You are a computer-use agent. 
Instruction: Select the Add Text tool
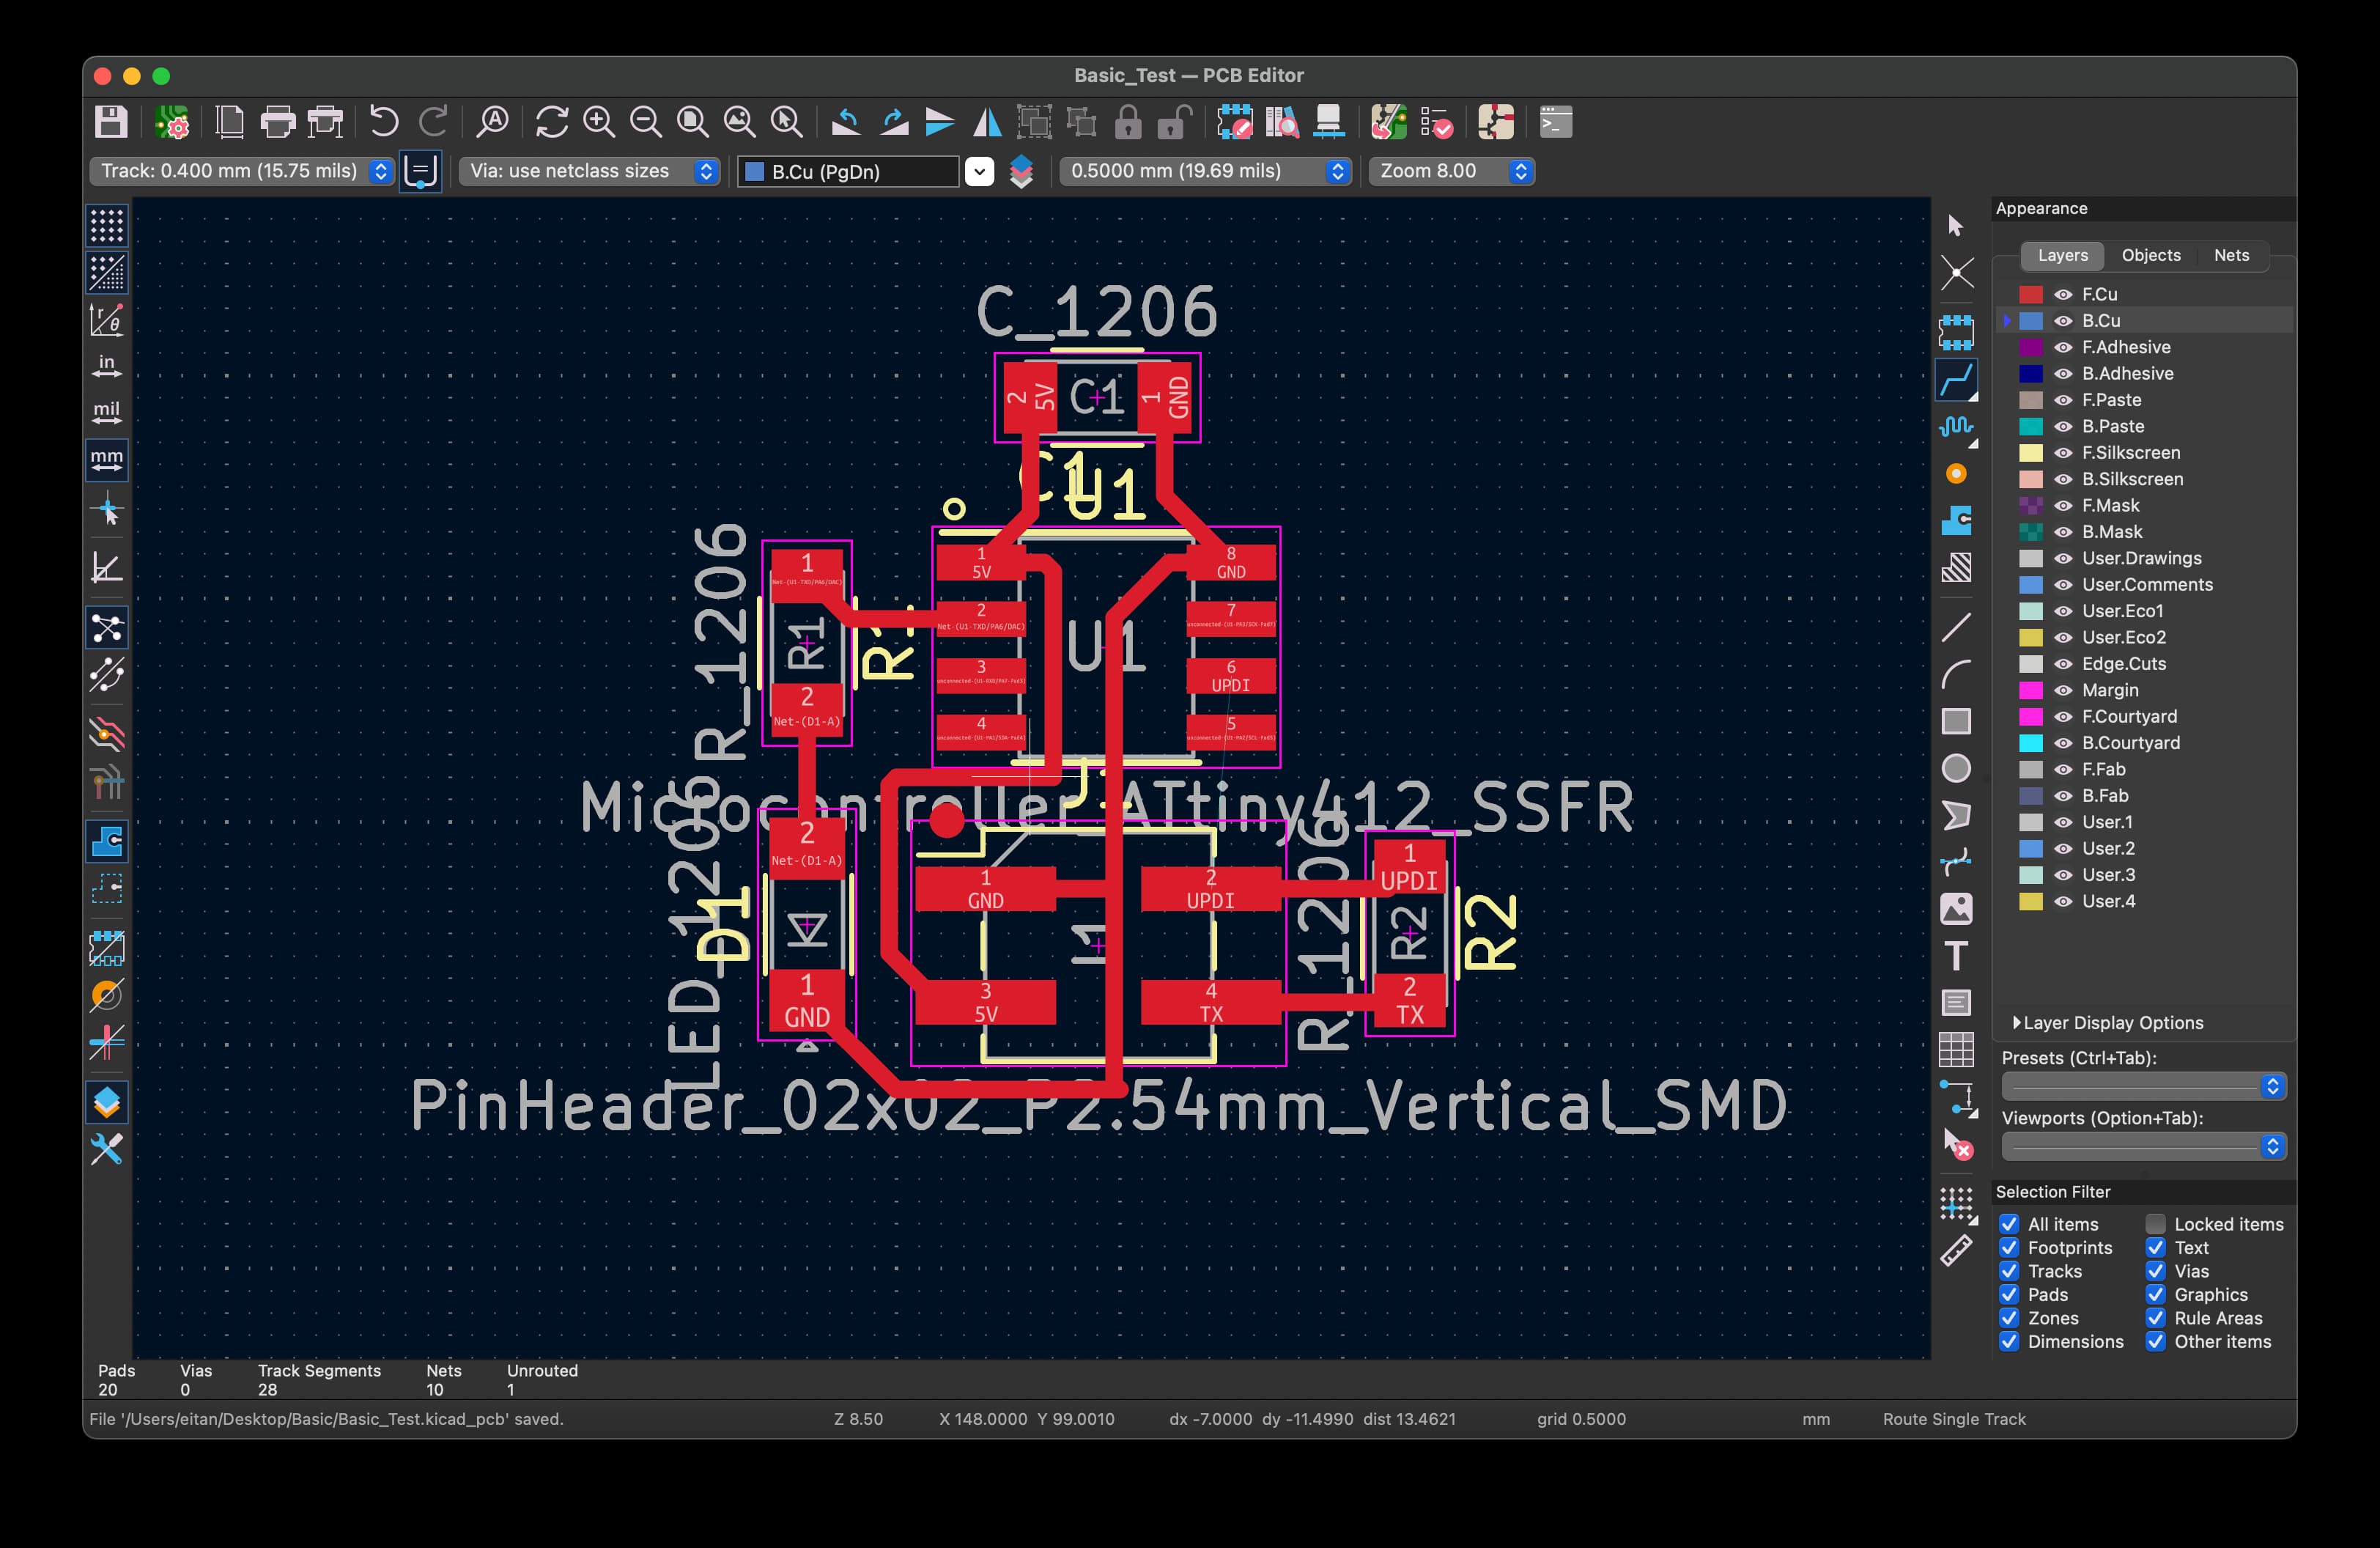tap(1956, 956)
